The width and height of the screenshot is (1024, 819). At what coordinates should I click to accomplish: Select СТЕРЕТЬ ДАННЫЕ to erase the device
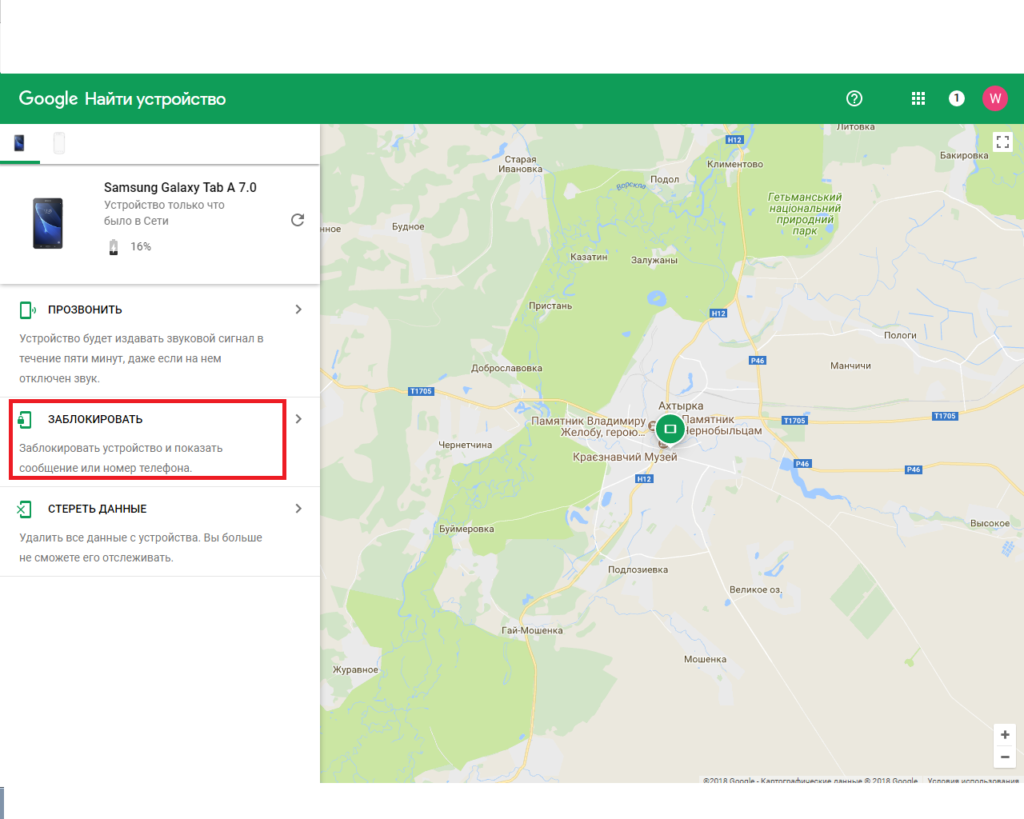(x=97, y=509)
